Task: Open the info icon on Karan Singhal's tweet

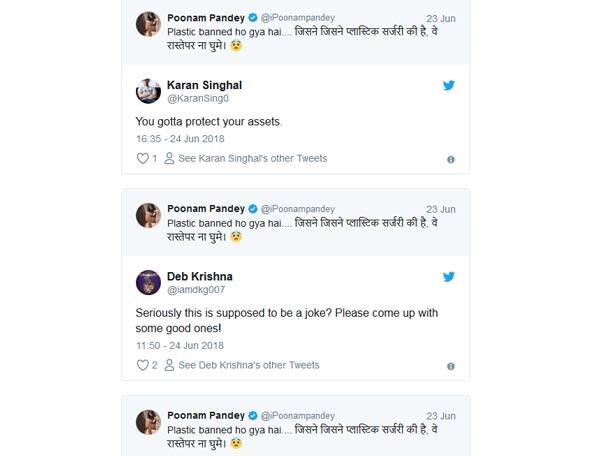Action: [x=451, y=160]
